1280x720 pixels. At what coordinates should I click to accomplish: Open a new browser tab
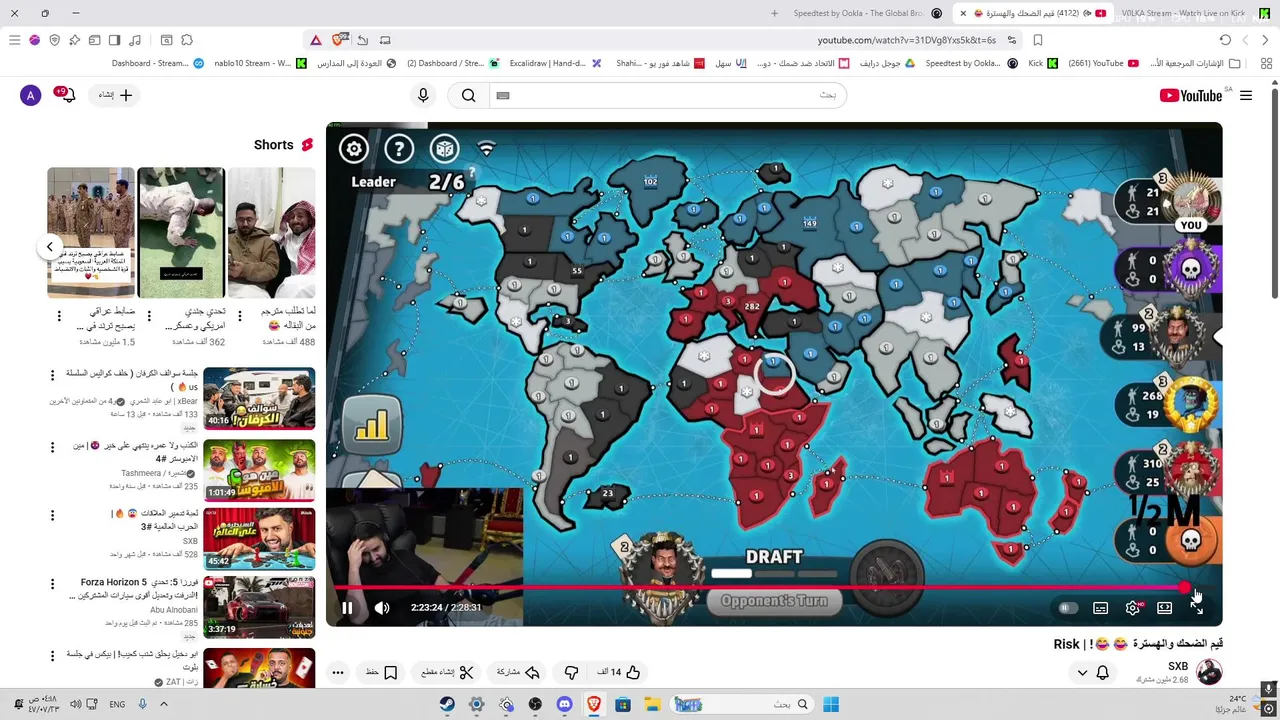[774, 13]
